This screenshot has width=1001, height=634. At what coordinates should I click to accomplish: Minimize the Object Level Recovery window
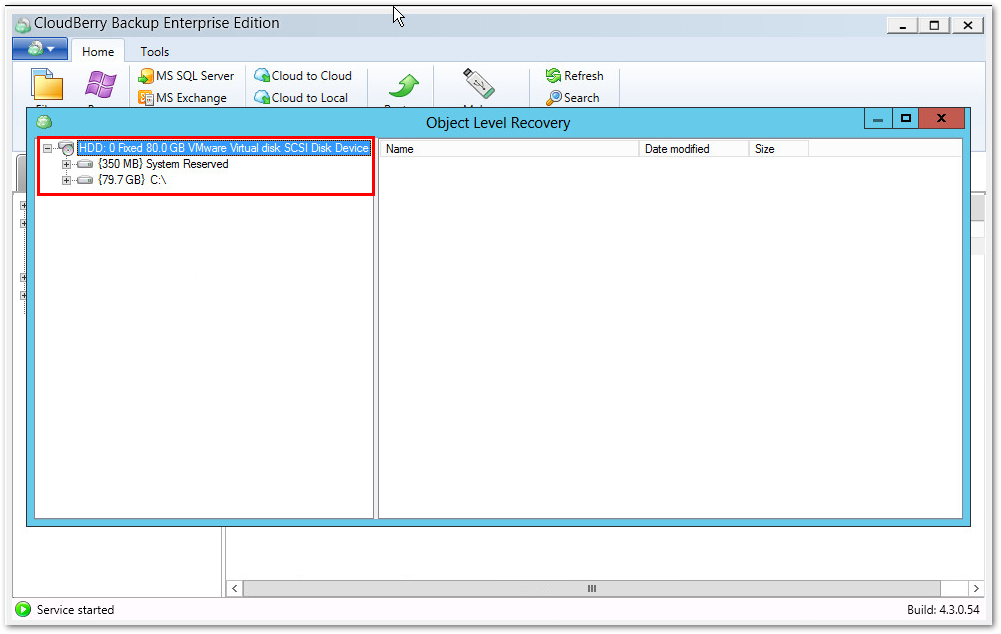tap(878, 118)
